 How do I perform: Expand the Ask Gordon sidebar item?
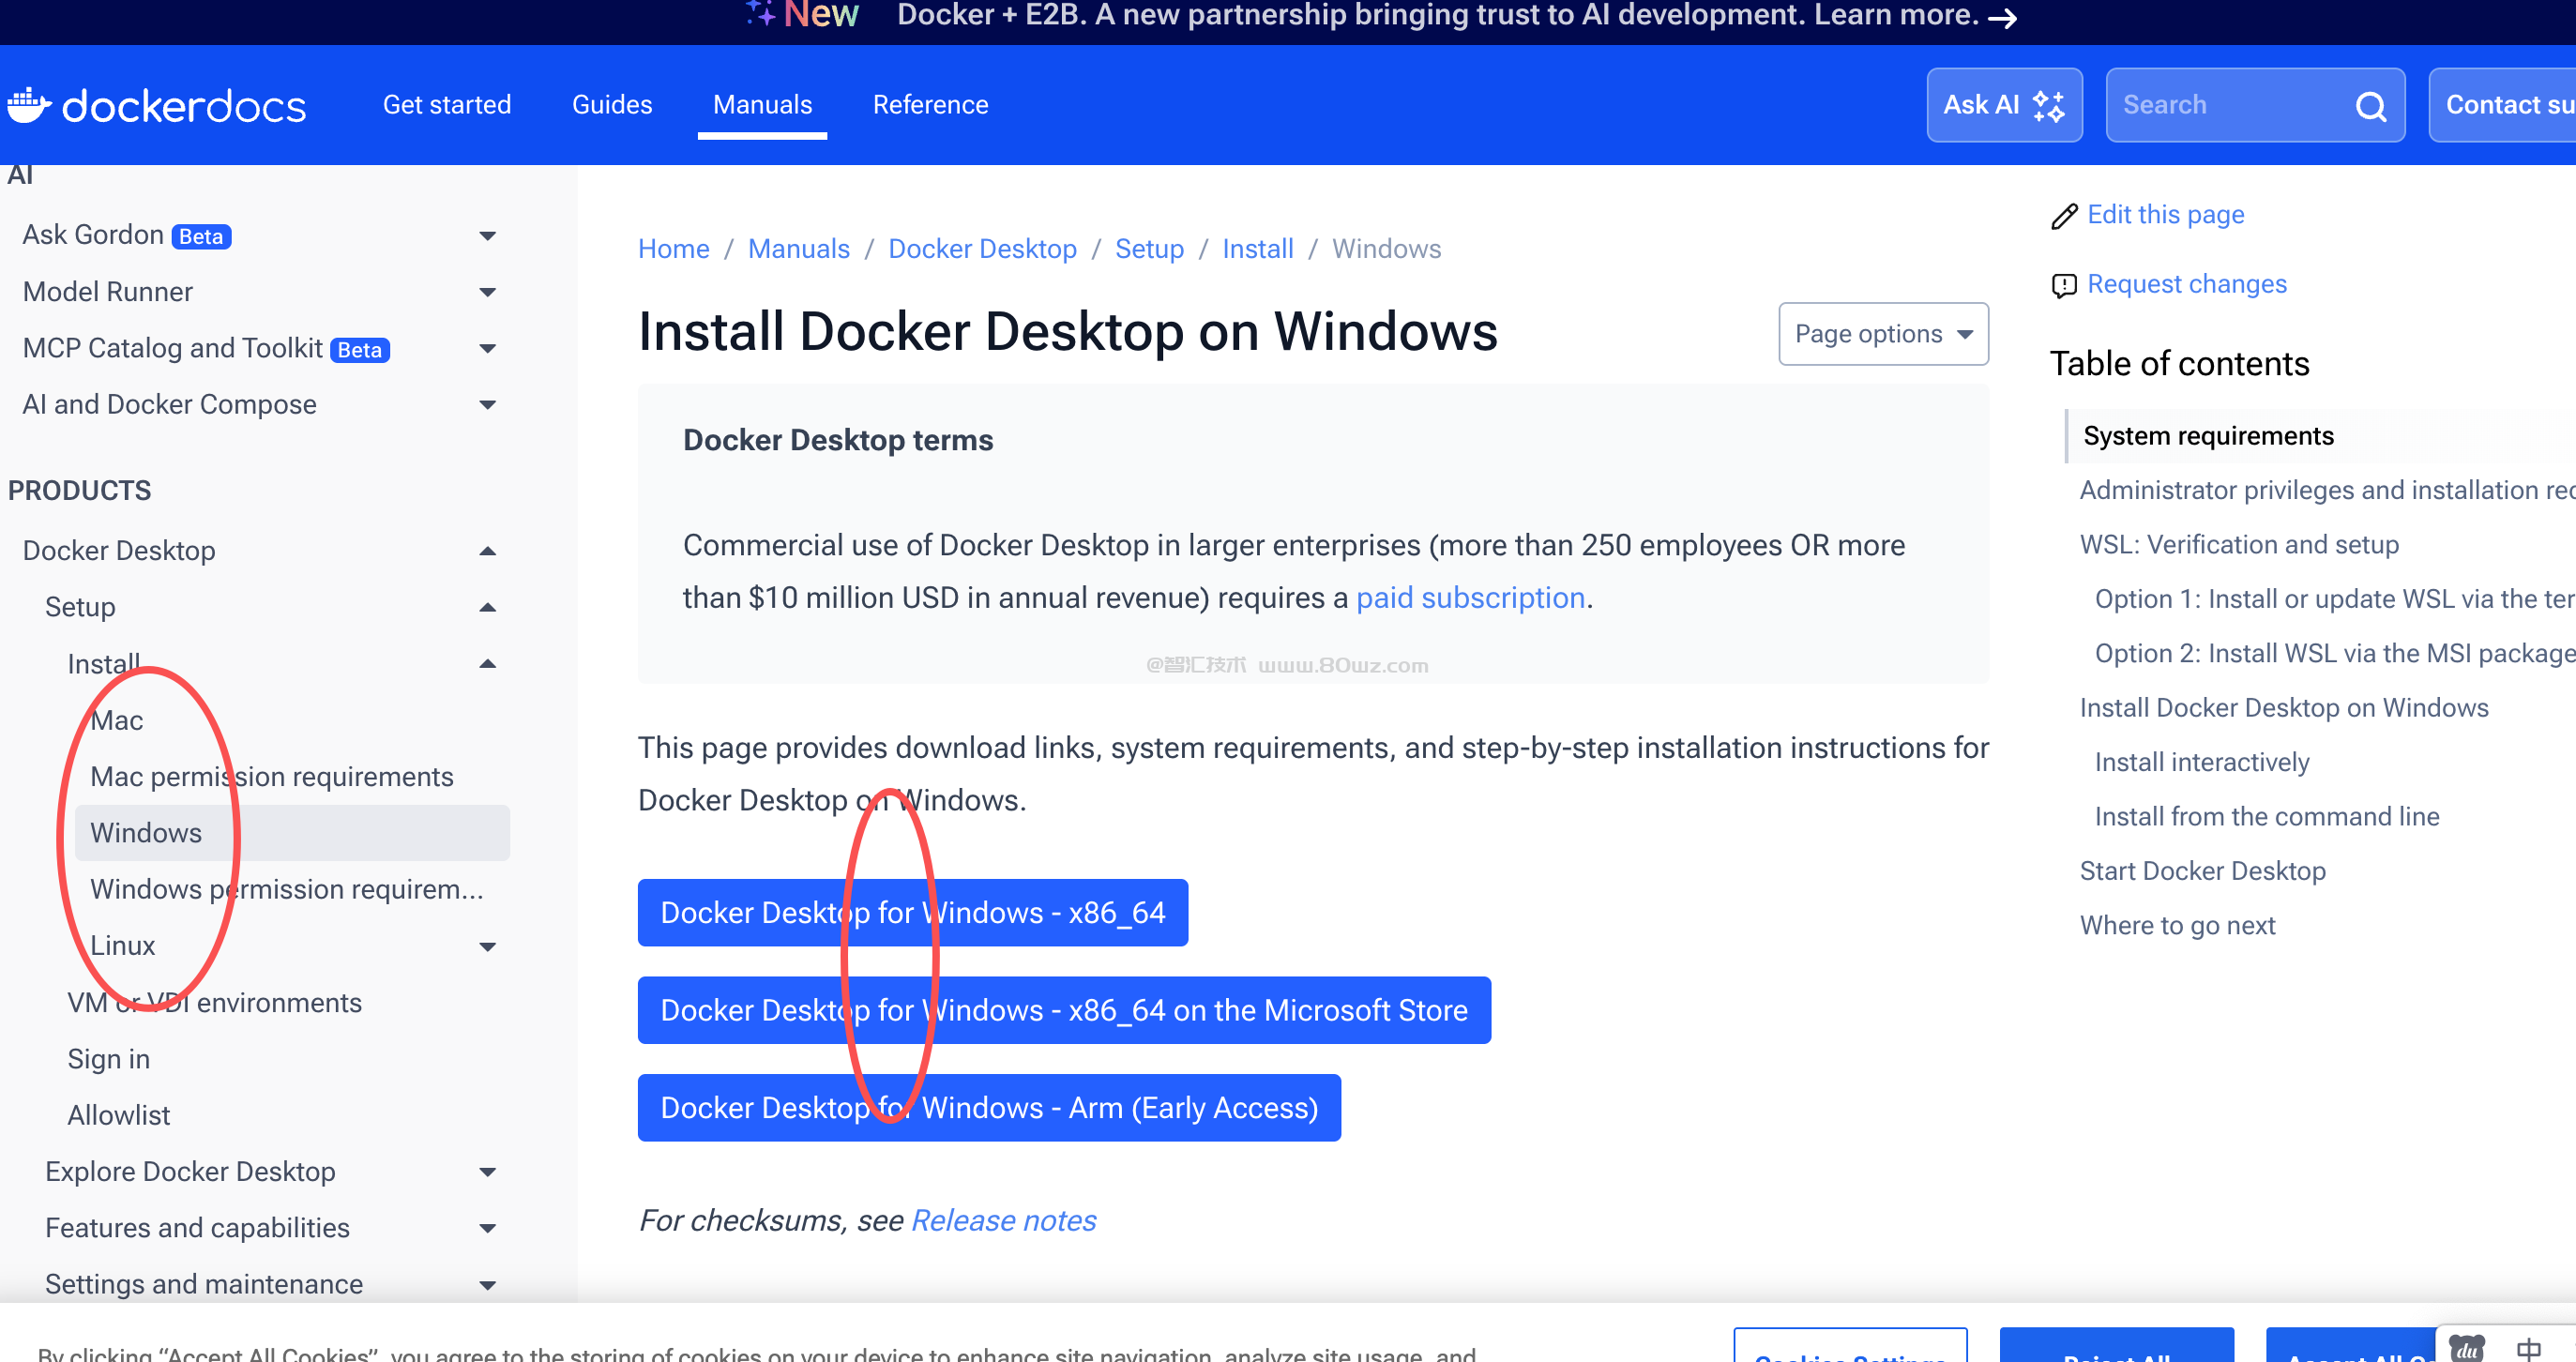[x=487, y=236]
